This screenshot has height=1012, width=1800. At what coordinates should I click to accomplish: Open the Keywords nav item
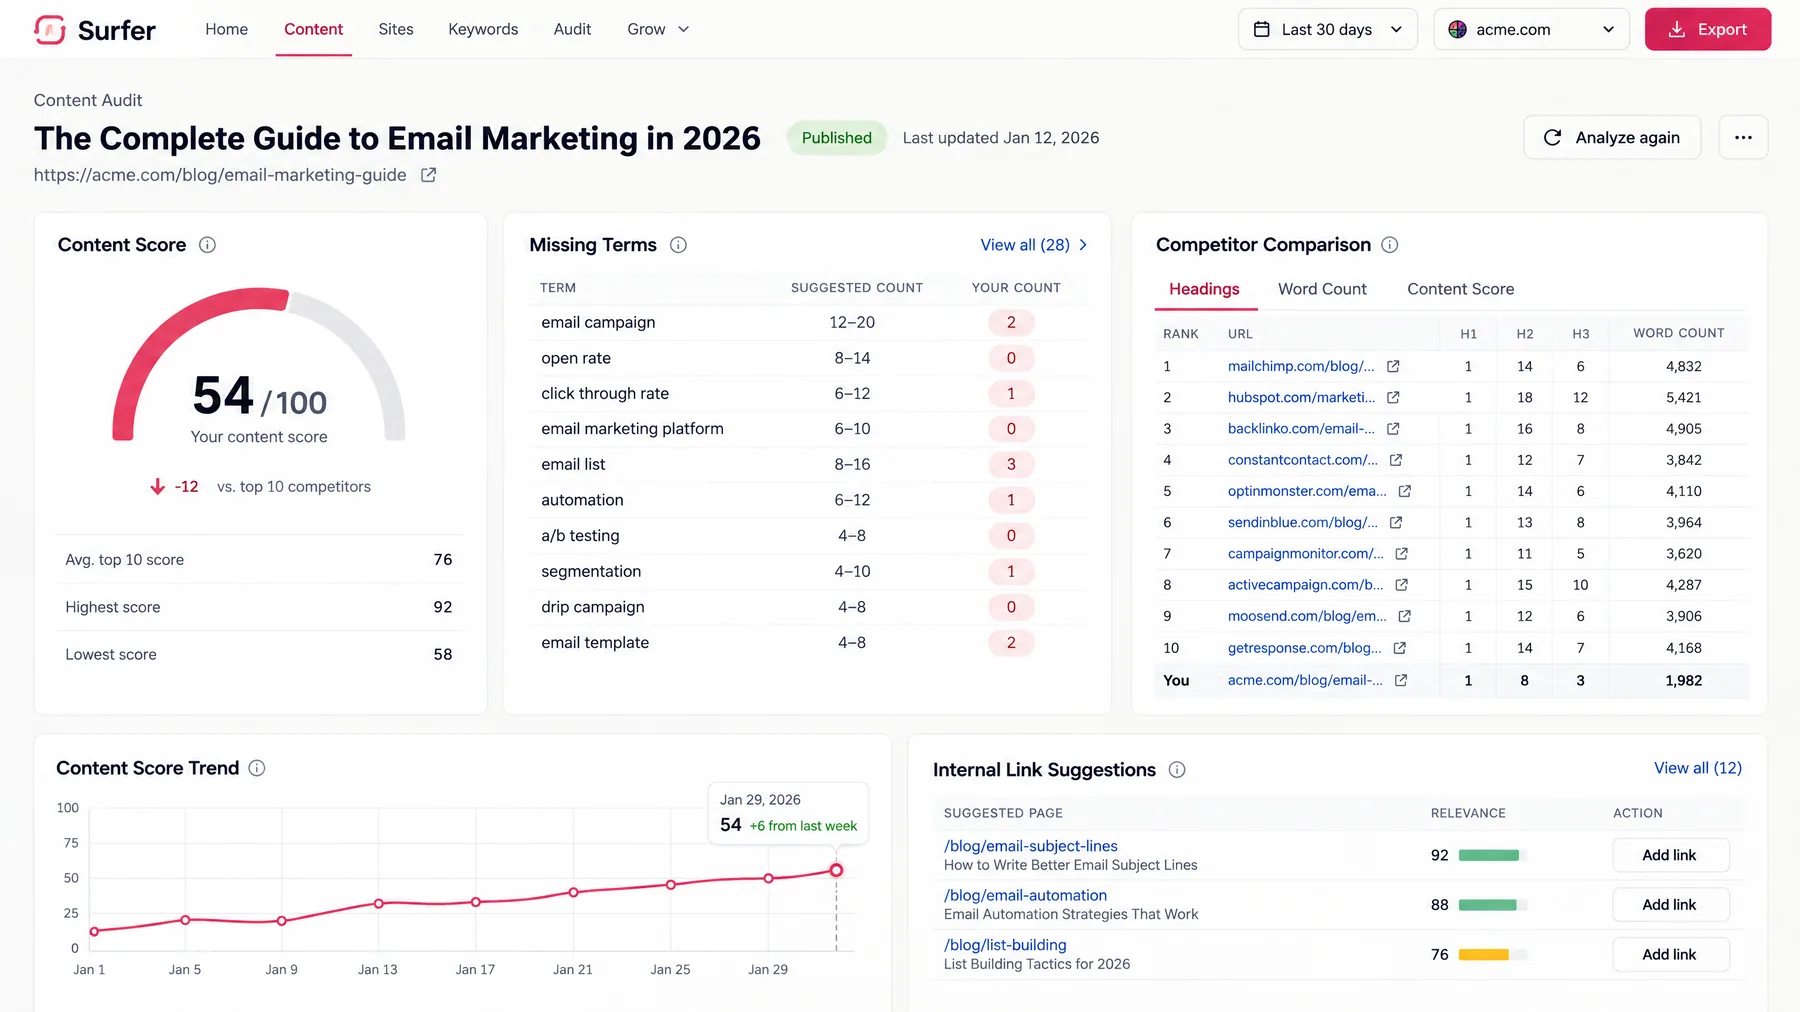pyautogui.click(x=483, y=30)
